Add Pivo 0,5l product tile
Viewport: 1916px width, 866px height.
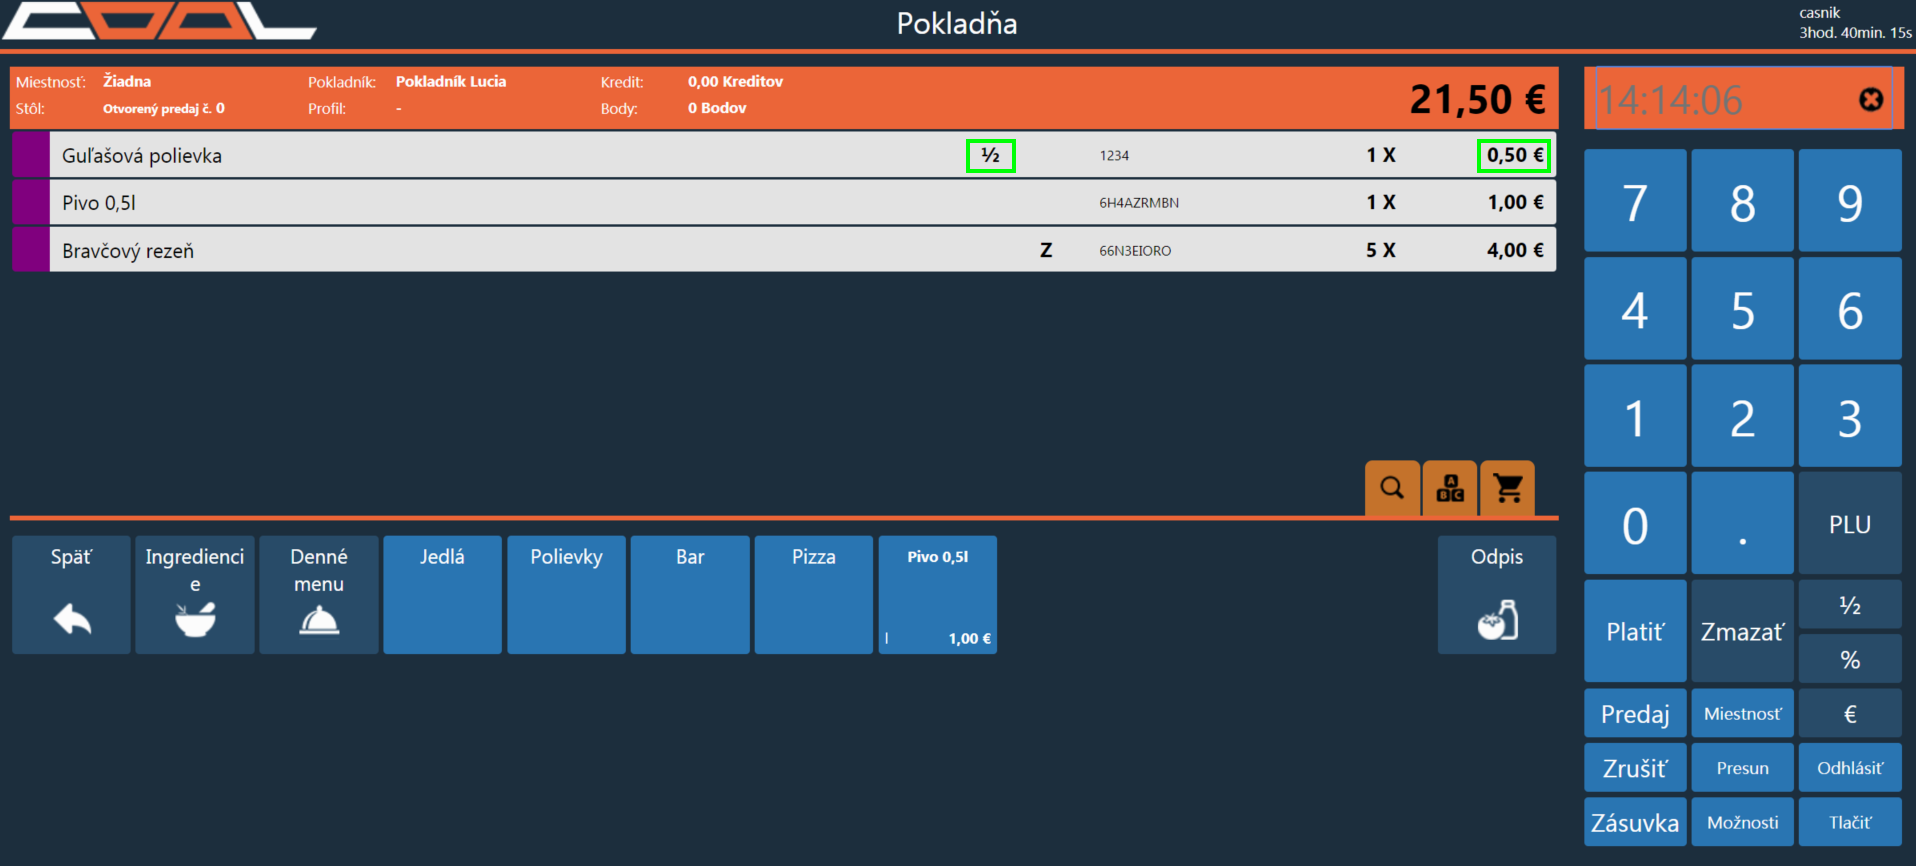coord(937,595)
